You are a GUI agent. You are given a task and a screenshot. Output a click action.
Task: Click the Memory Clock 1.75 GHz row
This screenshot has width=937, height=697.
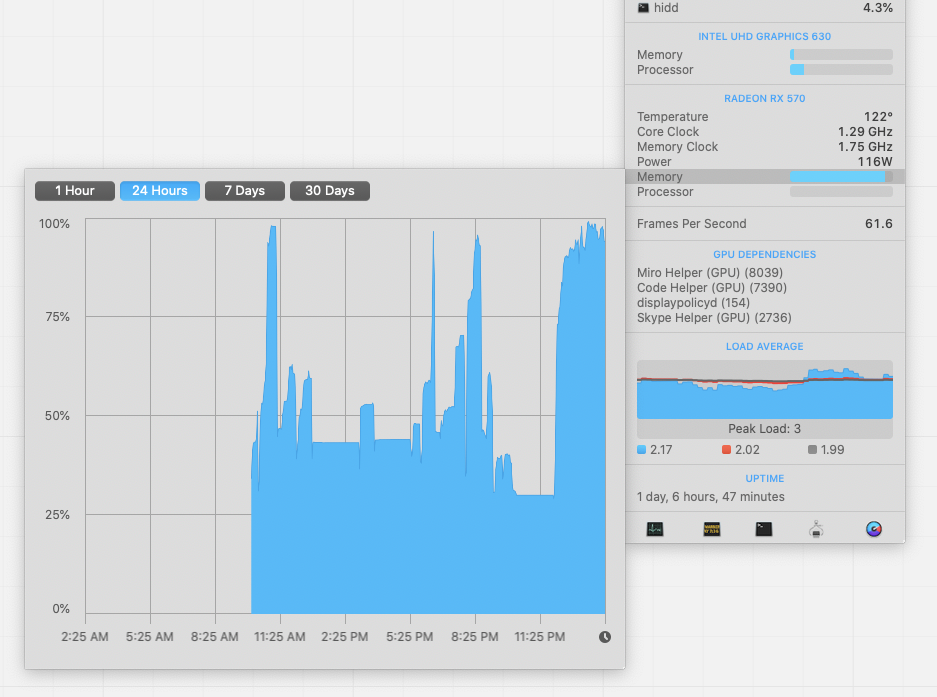[x=765, y=146]
